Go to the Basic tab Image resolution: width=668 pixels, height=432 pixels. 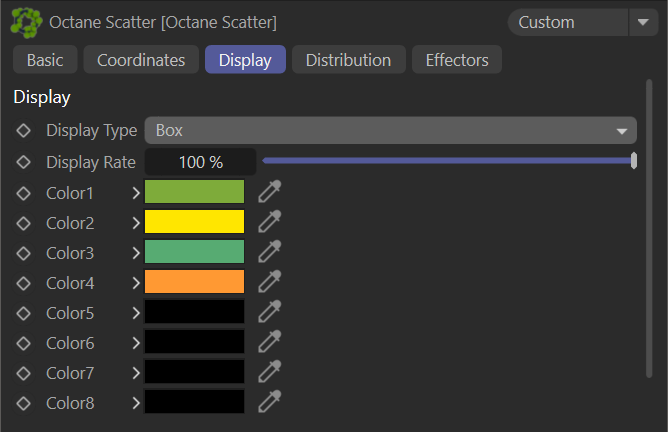click(44, 60)
